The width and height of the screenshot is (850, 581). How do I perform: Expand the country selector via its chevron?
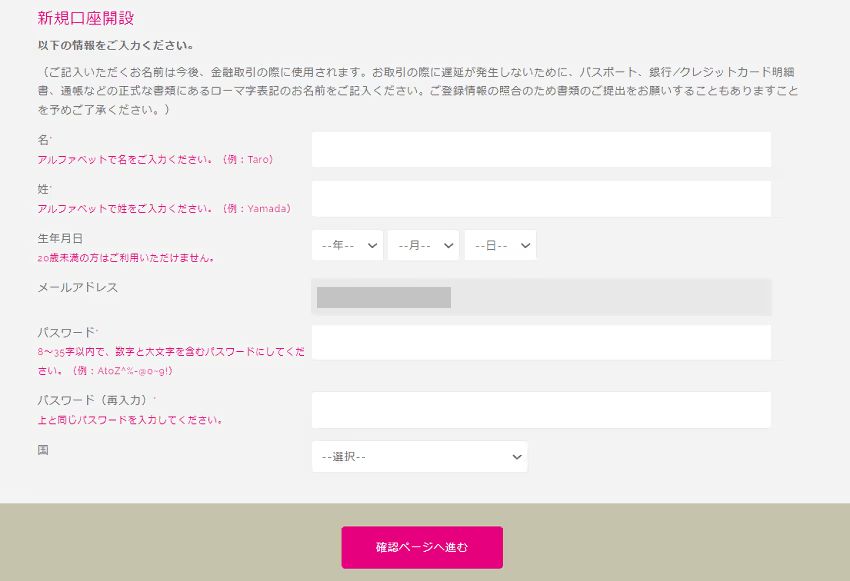click(x=516, y=456)
